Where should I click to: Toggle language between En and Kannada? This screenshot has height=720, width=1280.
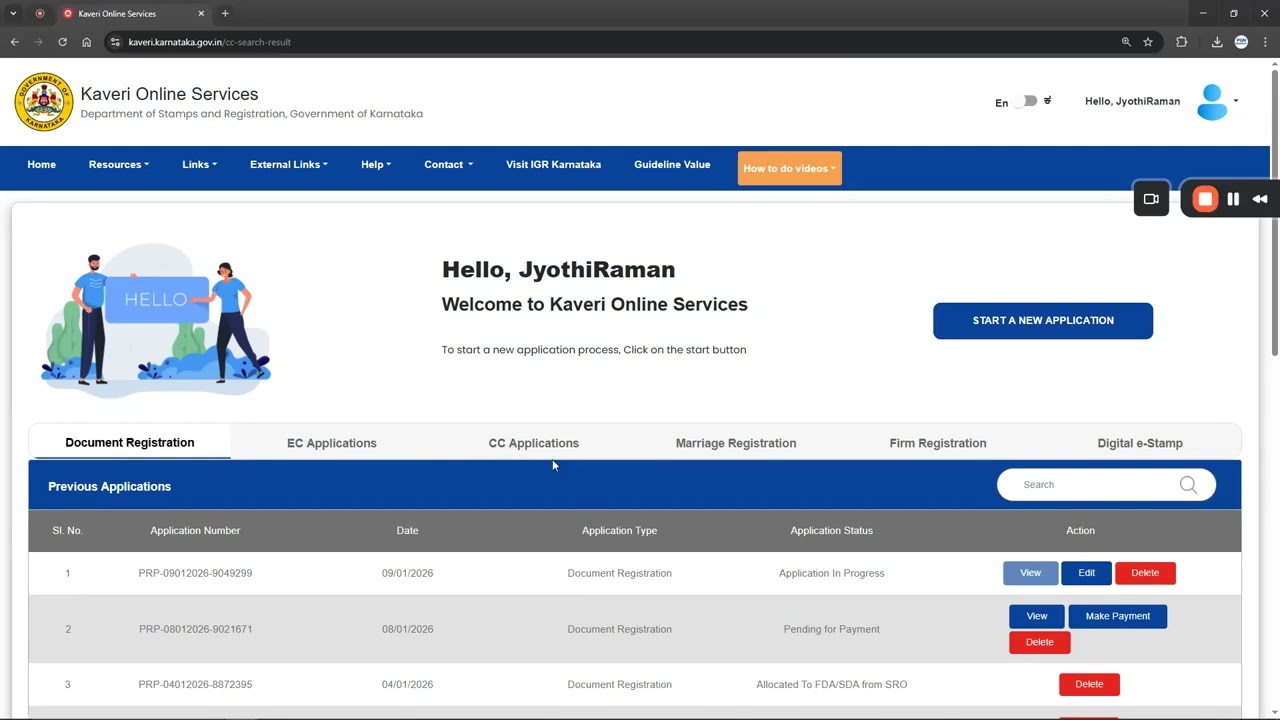coord(1025,101)
